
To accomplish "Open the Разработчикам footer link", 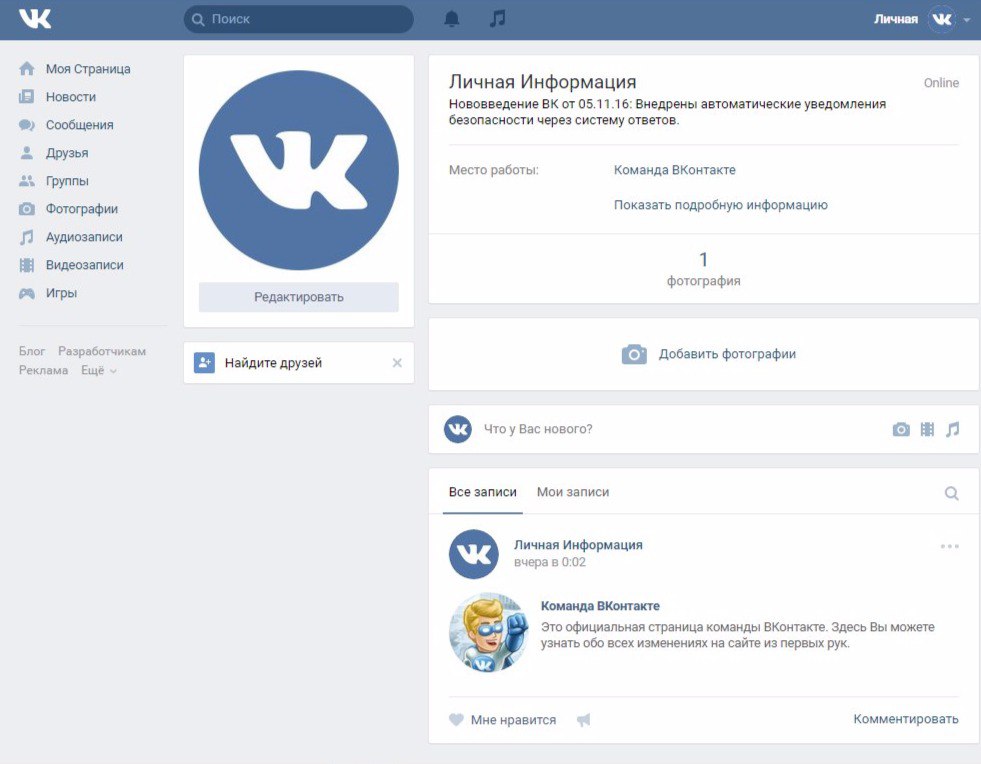I will [102, 351].
